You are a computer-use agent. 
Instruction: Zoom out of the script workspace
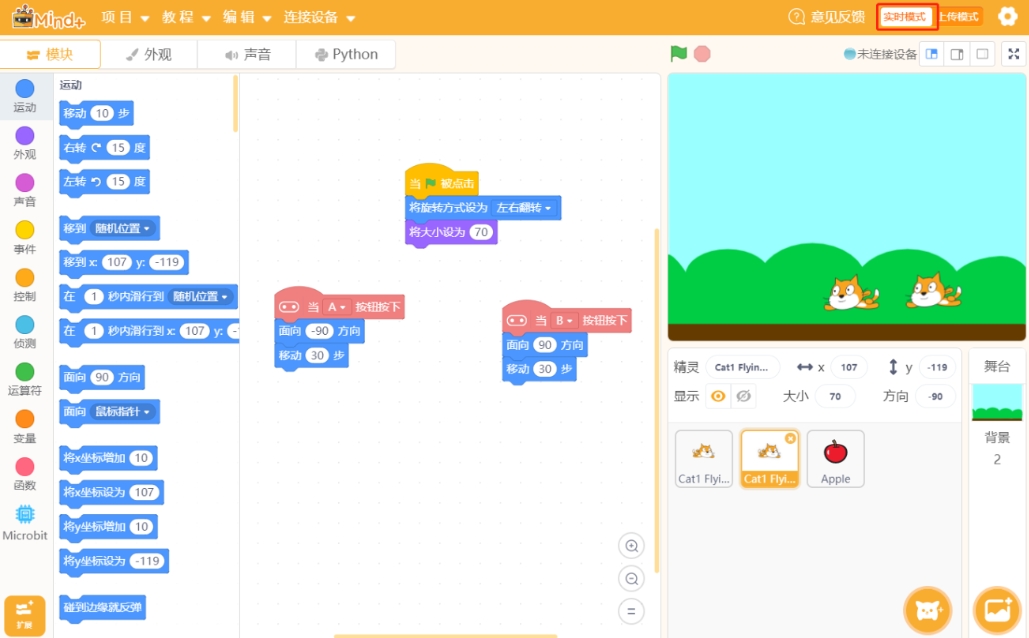(x=631, y=578)
